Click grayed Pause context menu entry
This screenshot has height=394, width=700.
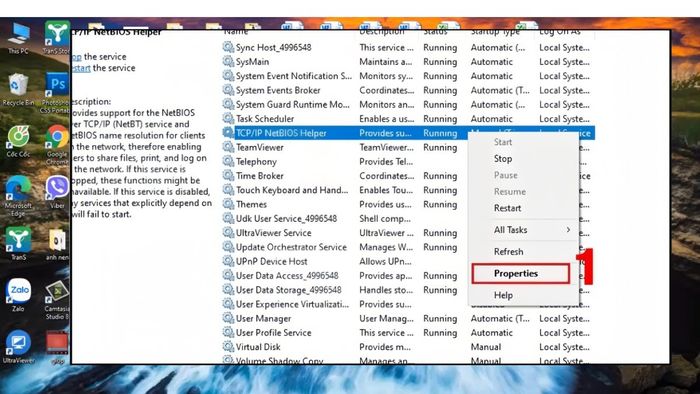point(523,175)
